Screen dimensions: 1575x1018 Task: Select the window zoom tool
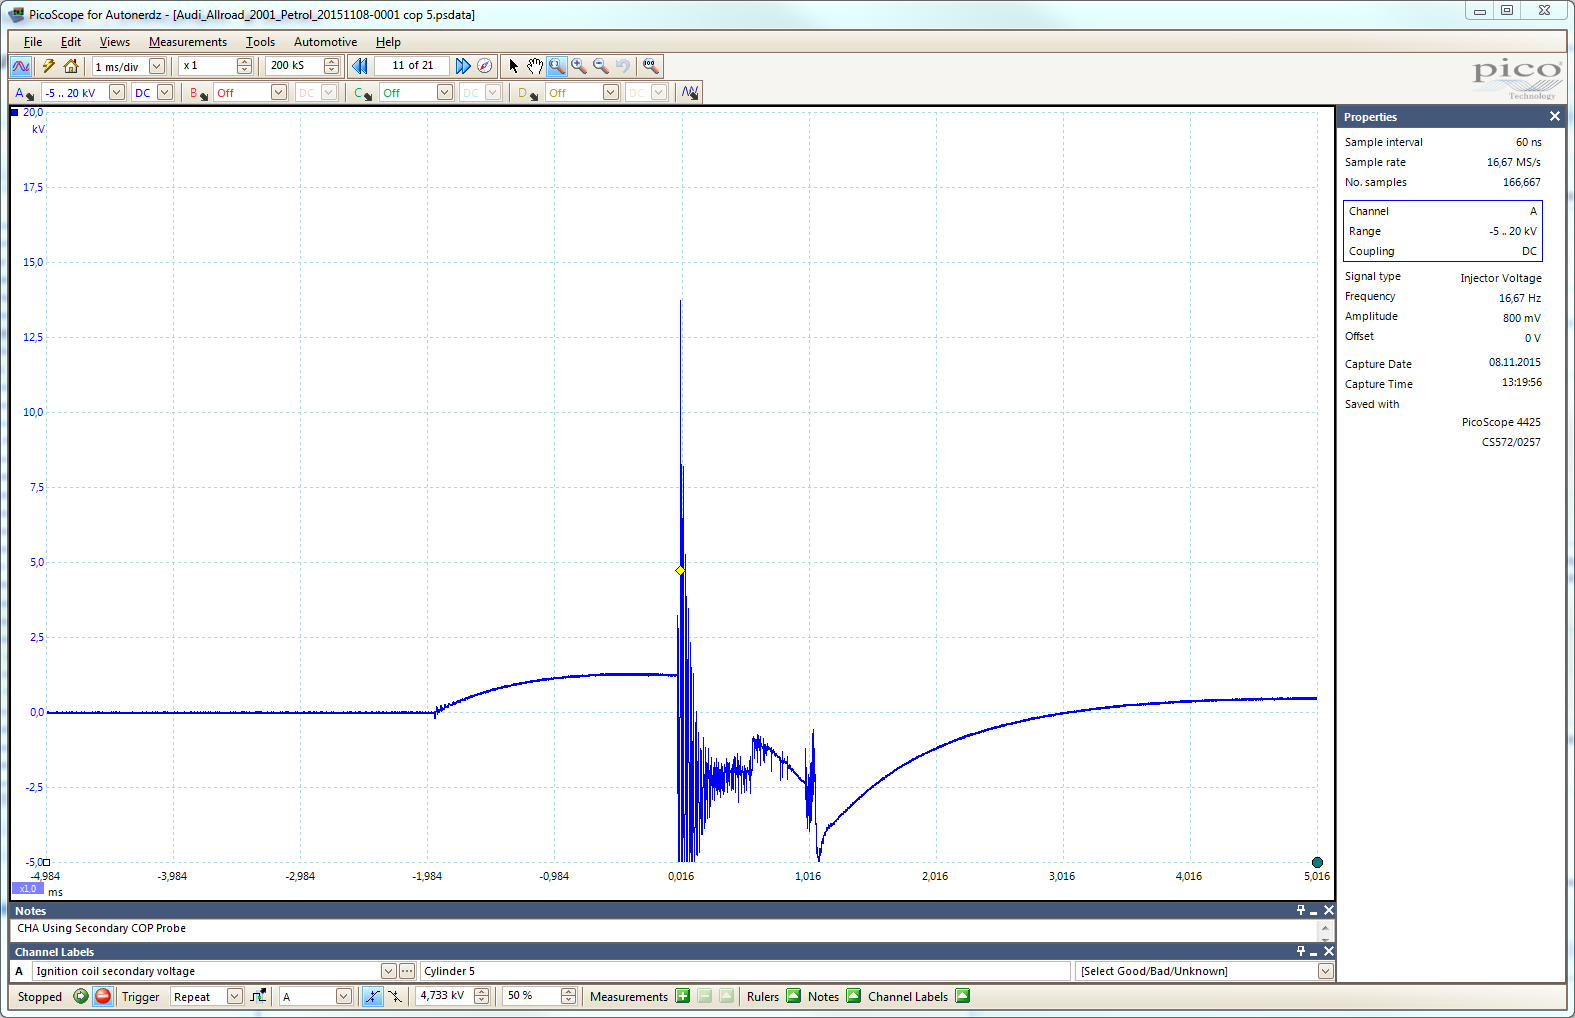557,66
